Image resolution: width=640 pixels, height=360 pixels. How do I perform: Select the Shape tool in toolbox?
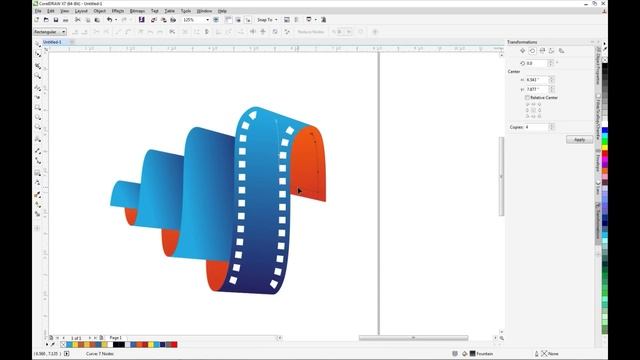(x=38, y=54)
